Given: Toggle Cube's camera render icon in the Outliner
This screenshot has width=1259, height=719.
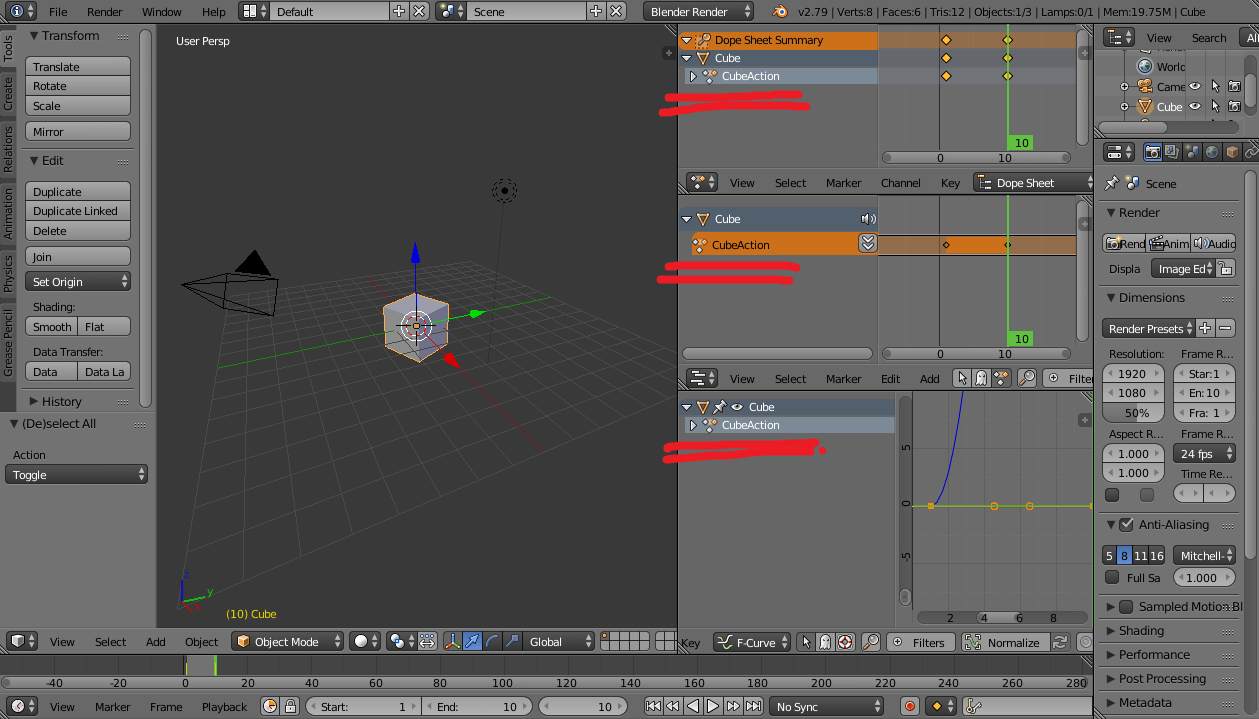Looking at the screenshot, I should pos(1235,106).
